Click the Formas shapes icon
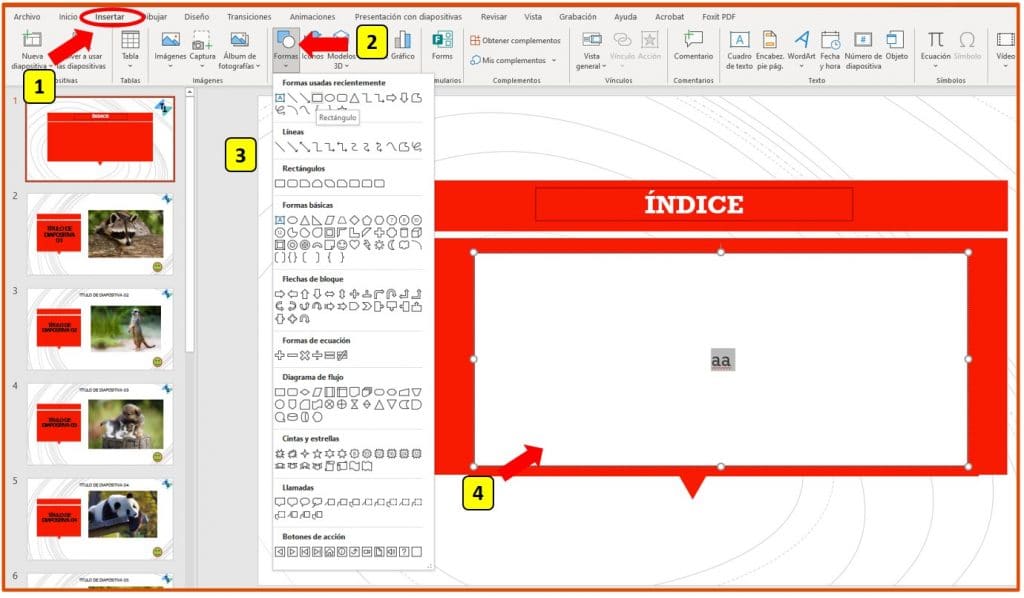 285,39
